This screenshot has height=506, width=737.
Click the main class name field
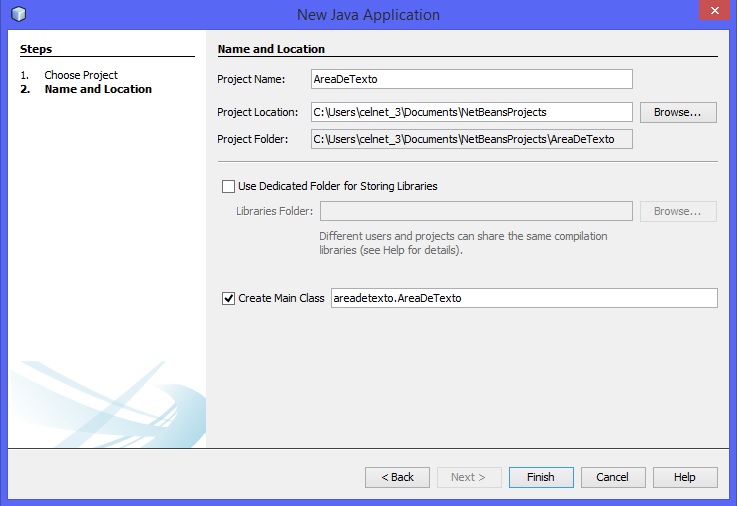point(523,298)
